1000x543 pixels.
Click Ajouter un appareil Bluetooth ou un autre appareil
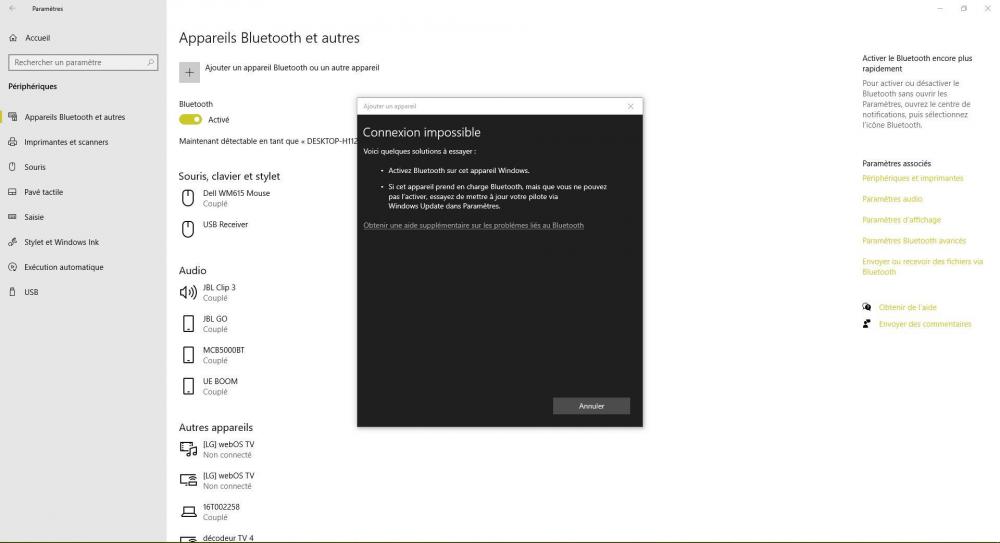(292, 68)
